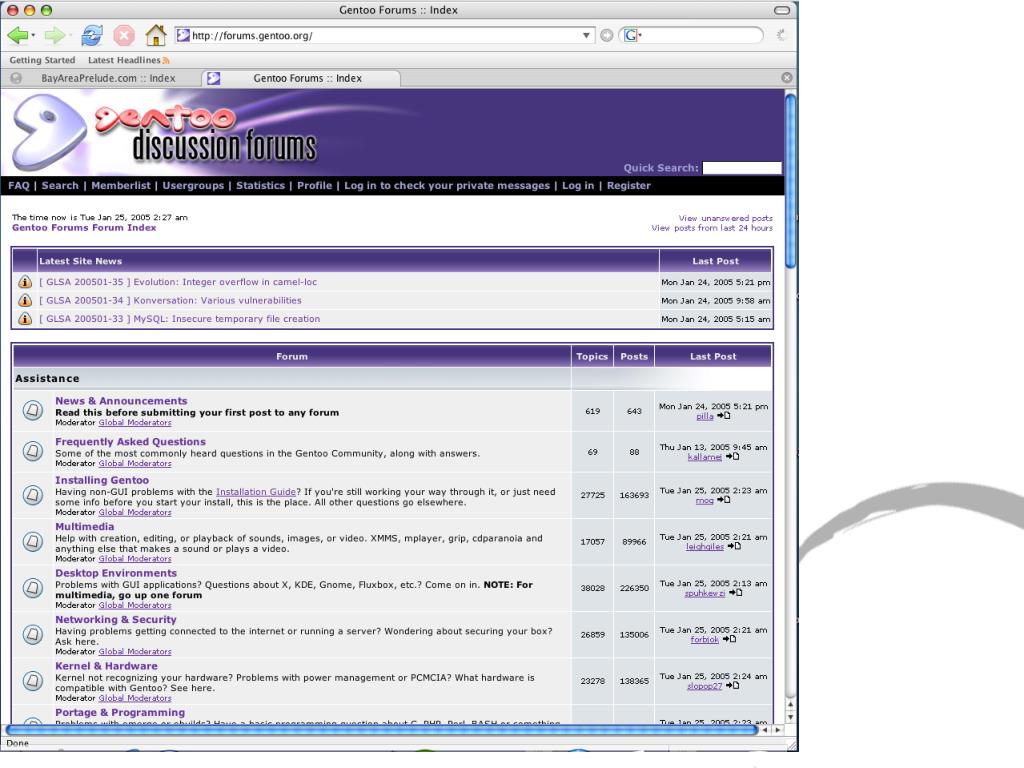Viewport: 1024px width, 768px height.
Task: Close the current tab with the tab bar close icon
Action: click(787, 78)
